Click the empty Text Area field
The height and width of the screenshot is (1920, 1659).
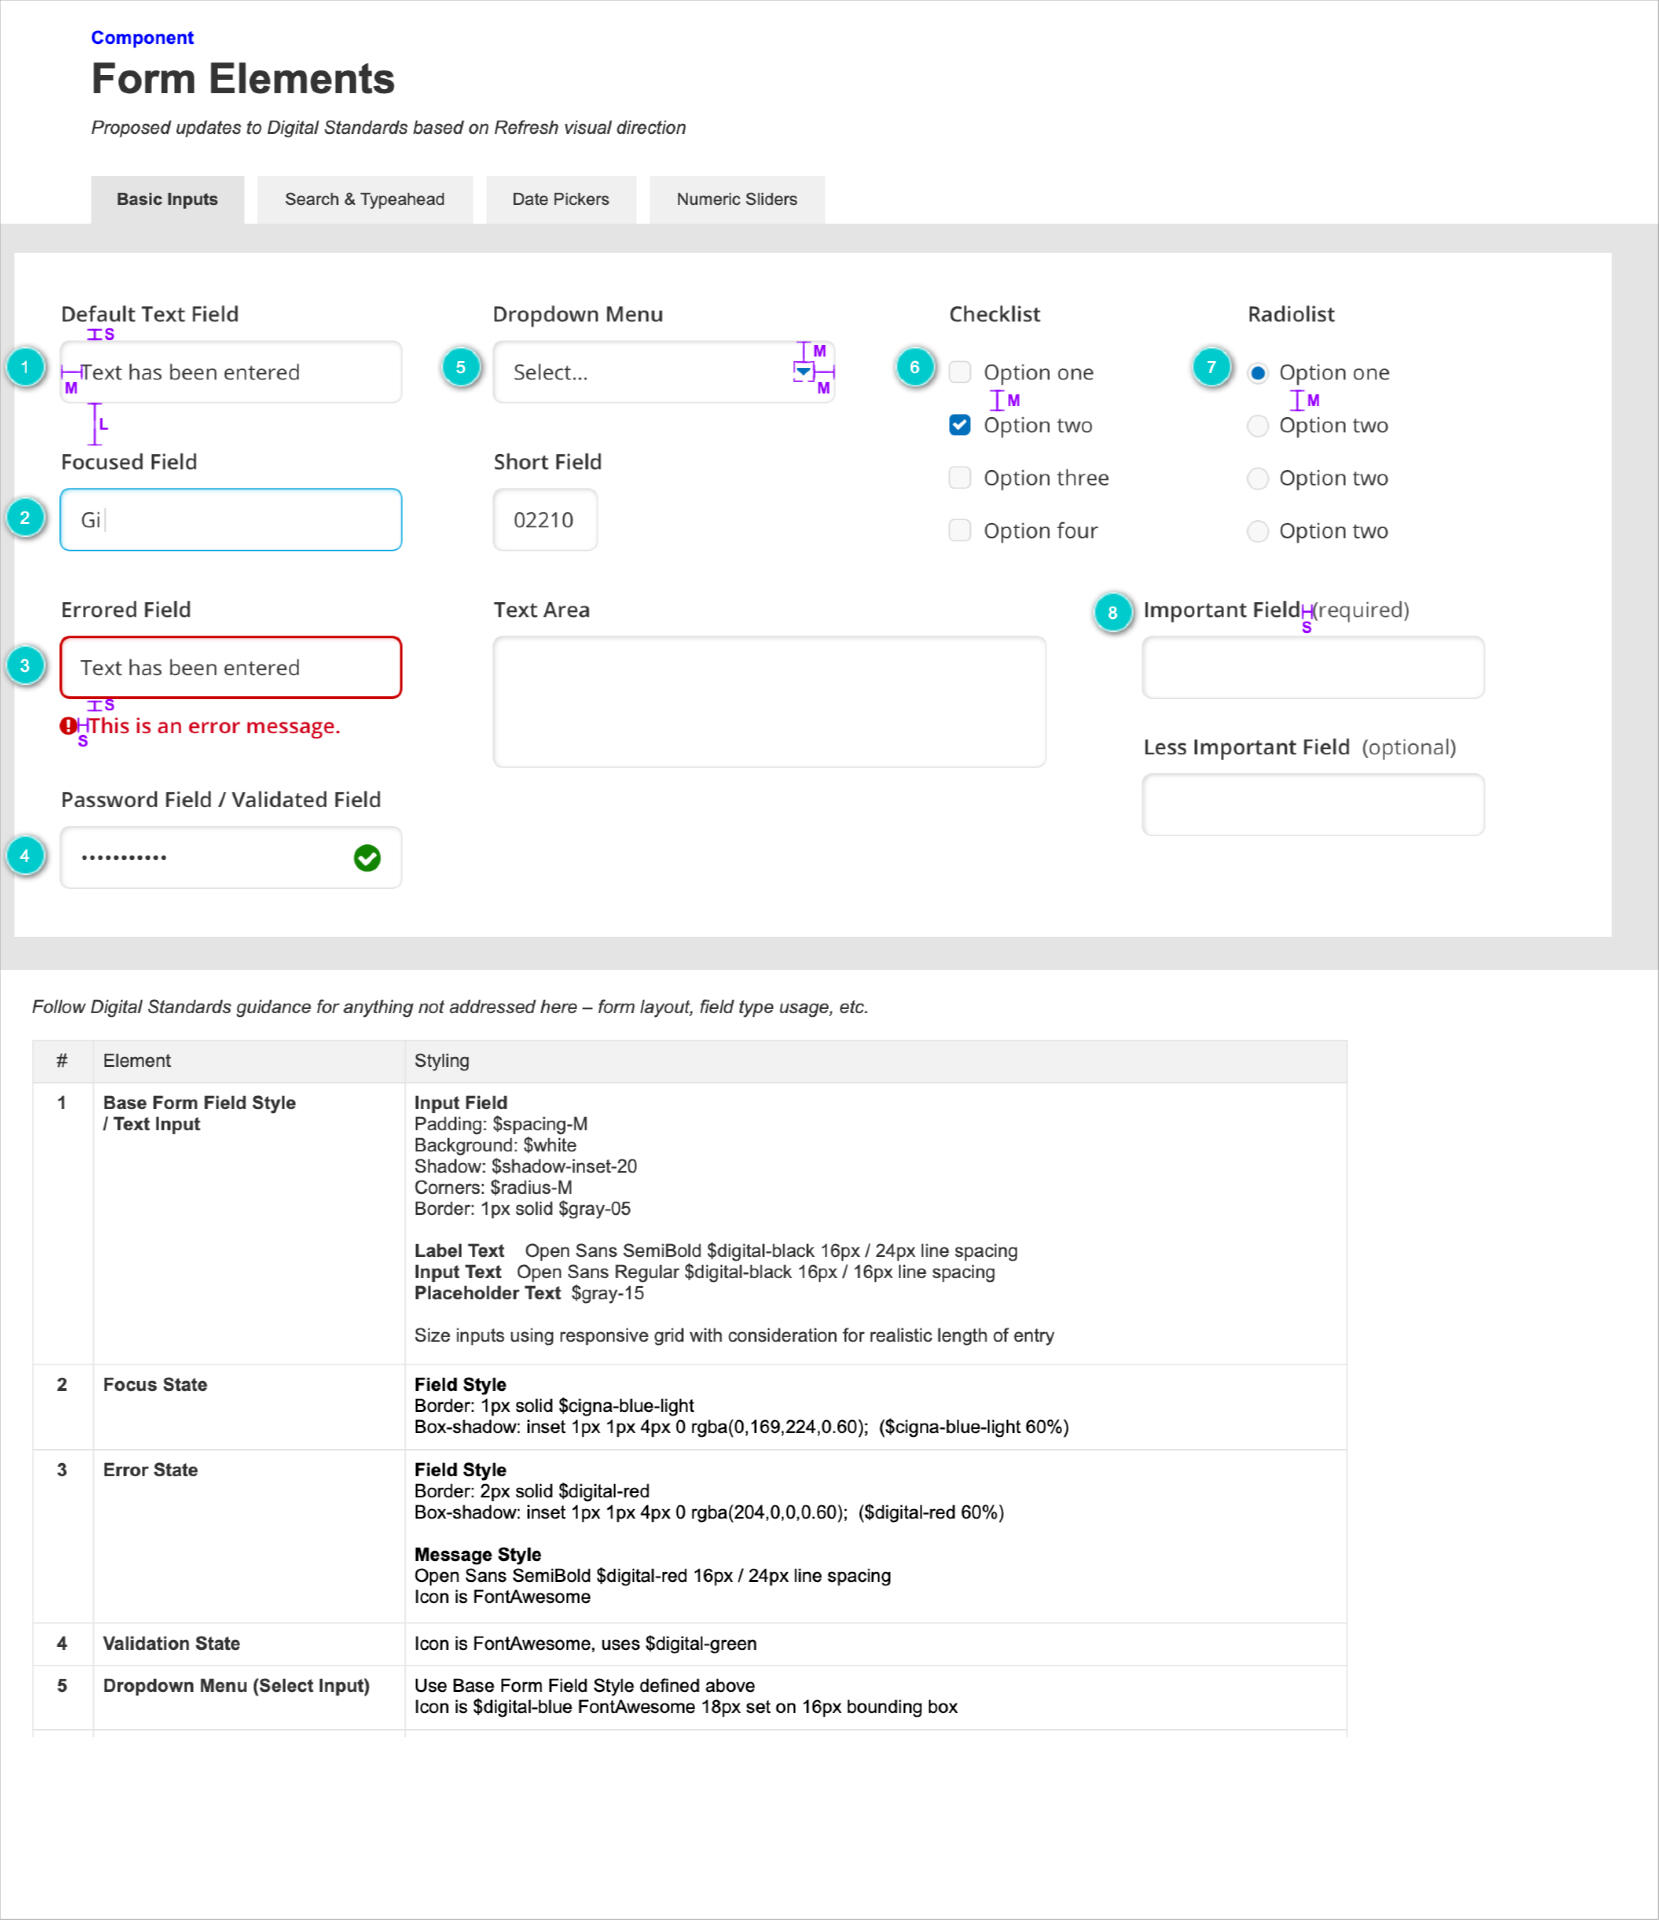769,700
